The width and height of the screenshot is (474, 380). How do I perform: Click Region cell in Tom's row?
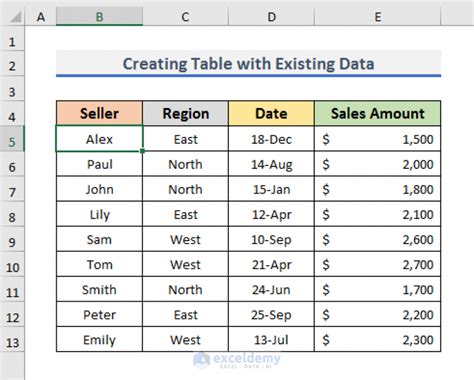(x=185, y=264)
